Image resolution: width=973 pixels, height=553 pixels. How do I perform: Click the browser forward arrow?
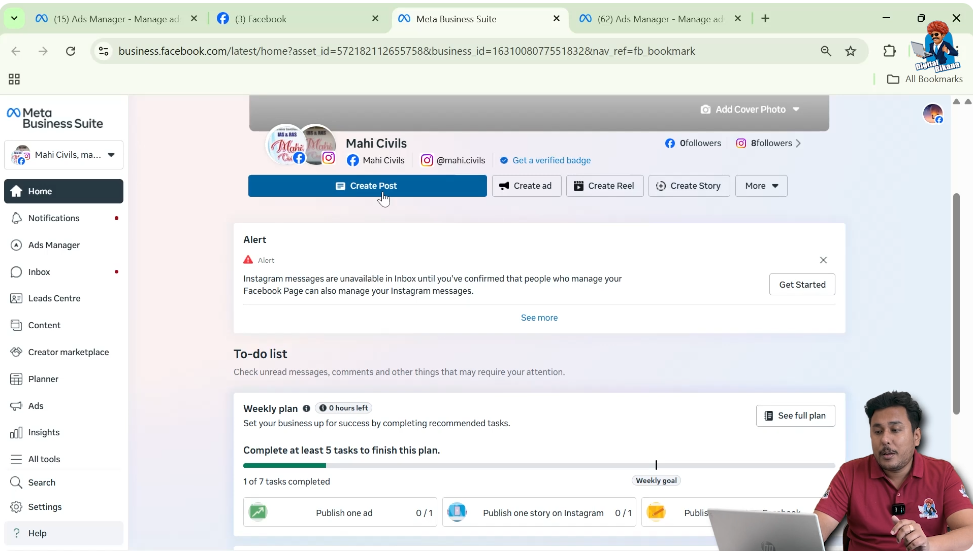[43, 51]
